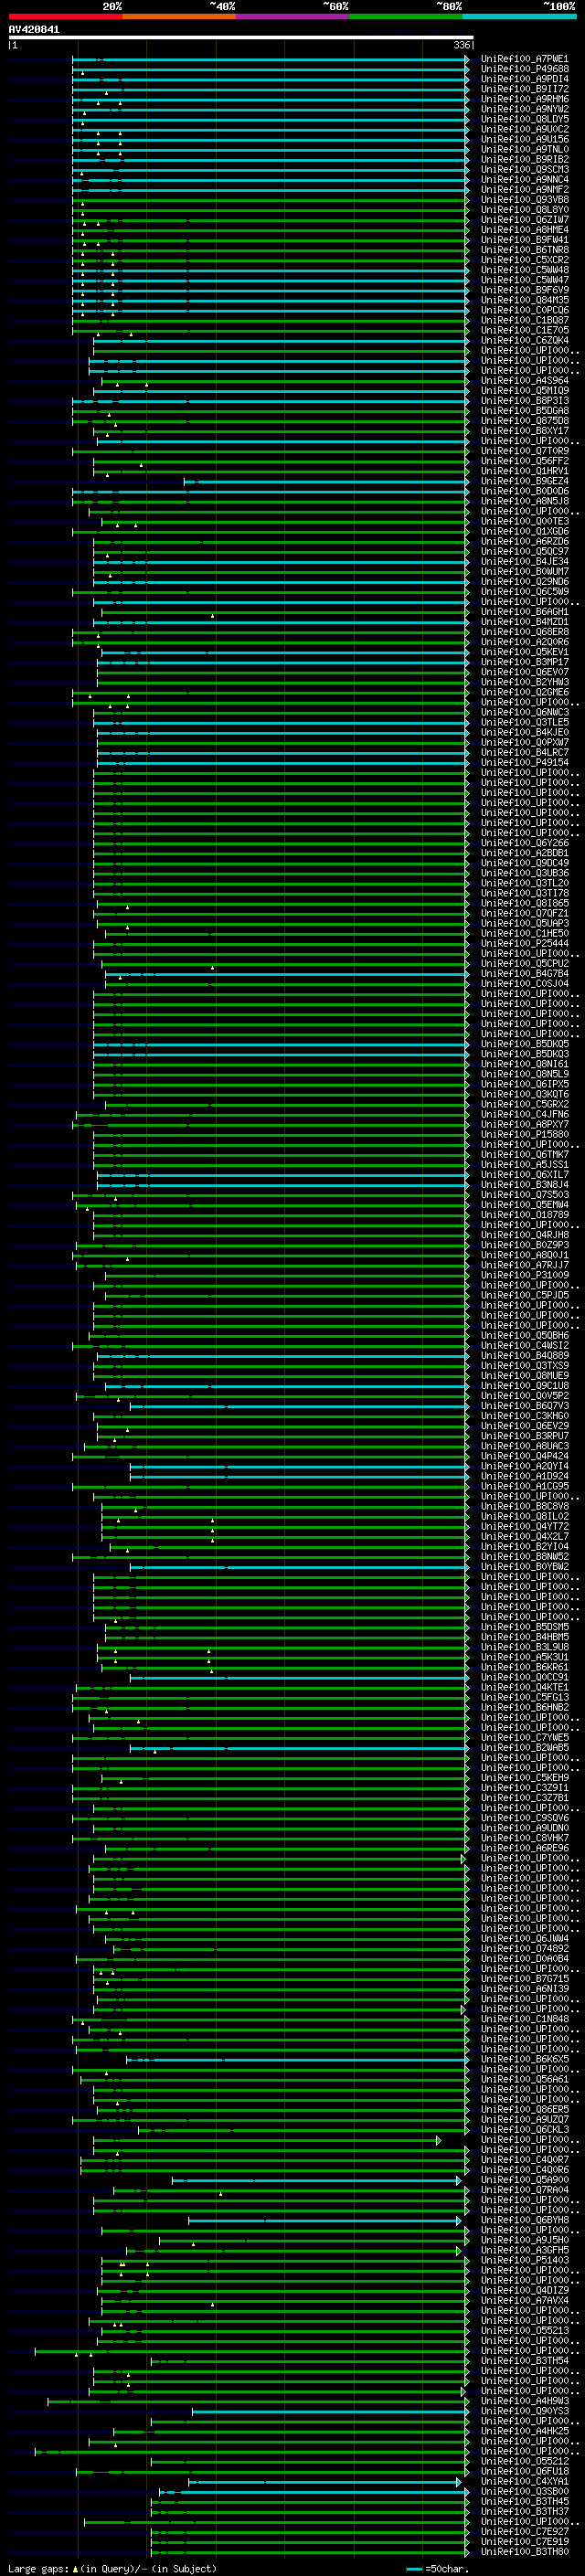585x2576 pixels.
Task: Select label UniRef100_A4H9W3
Action: click(x=524, y=2400)
